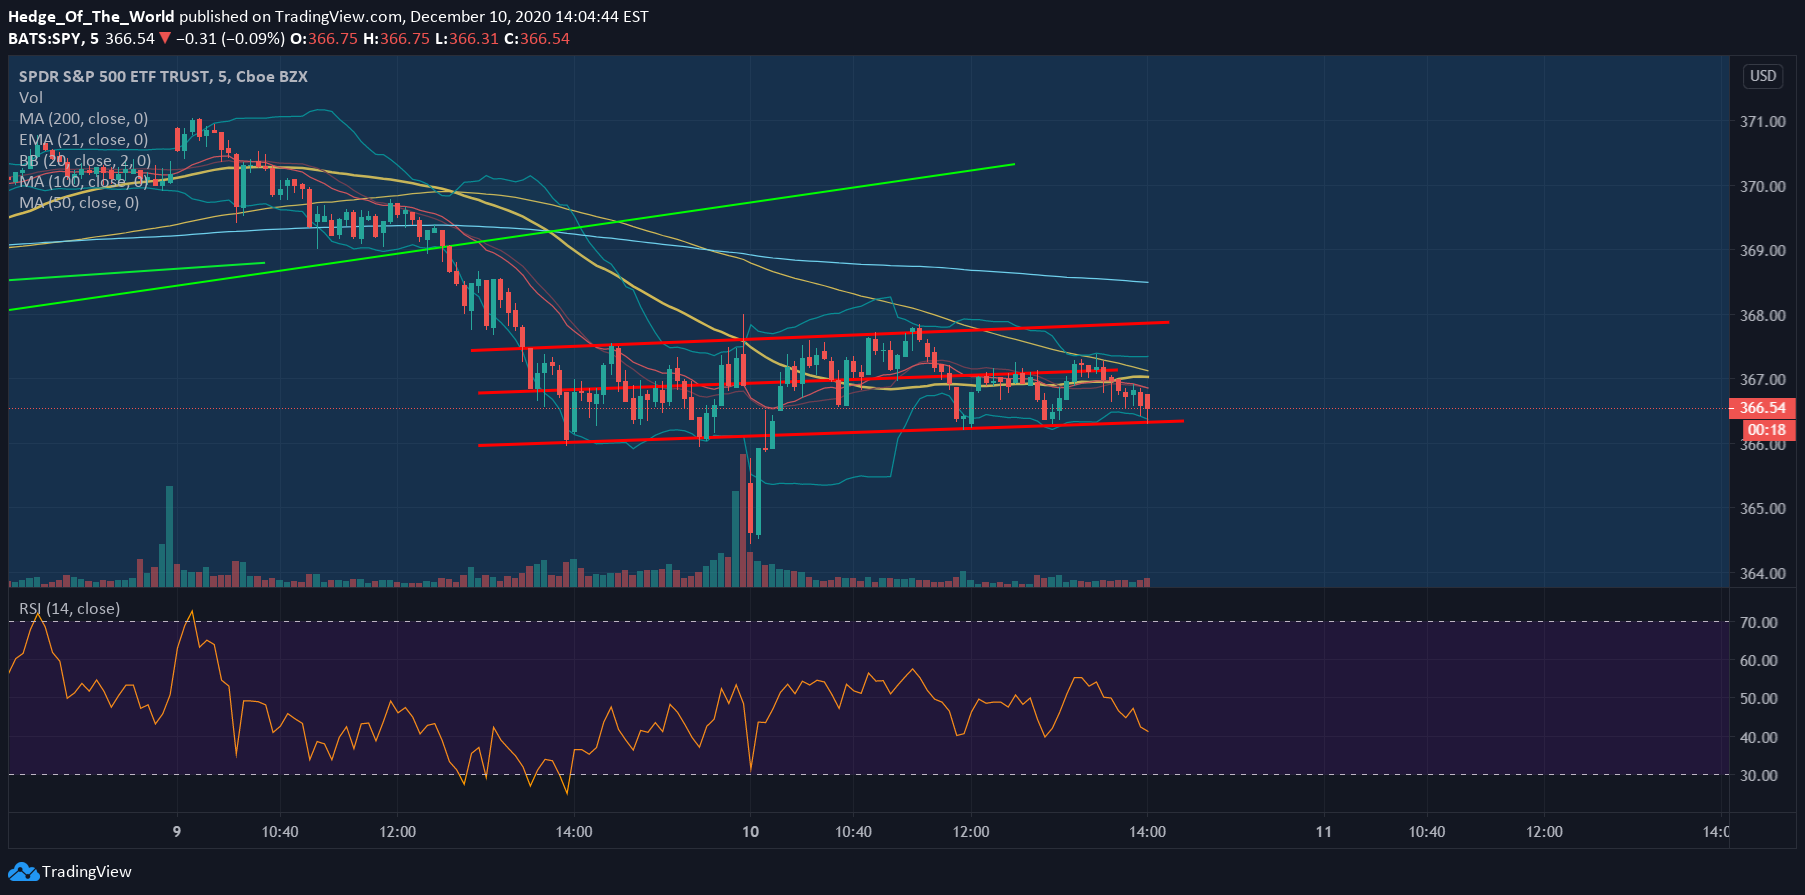1805x895 pixels.
Task: Click the date label 11 on the time axis
Action: coord(1324,832)
